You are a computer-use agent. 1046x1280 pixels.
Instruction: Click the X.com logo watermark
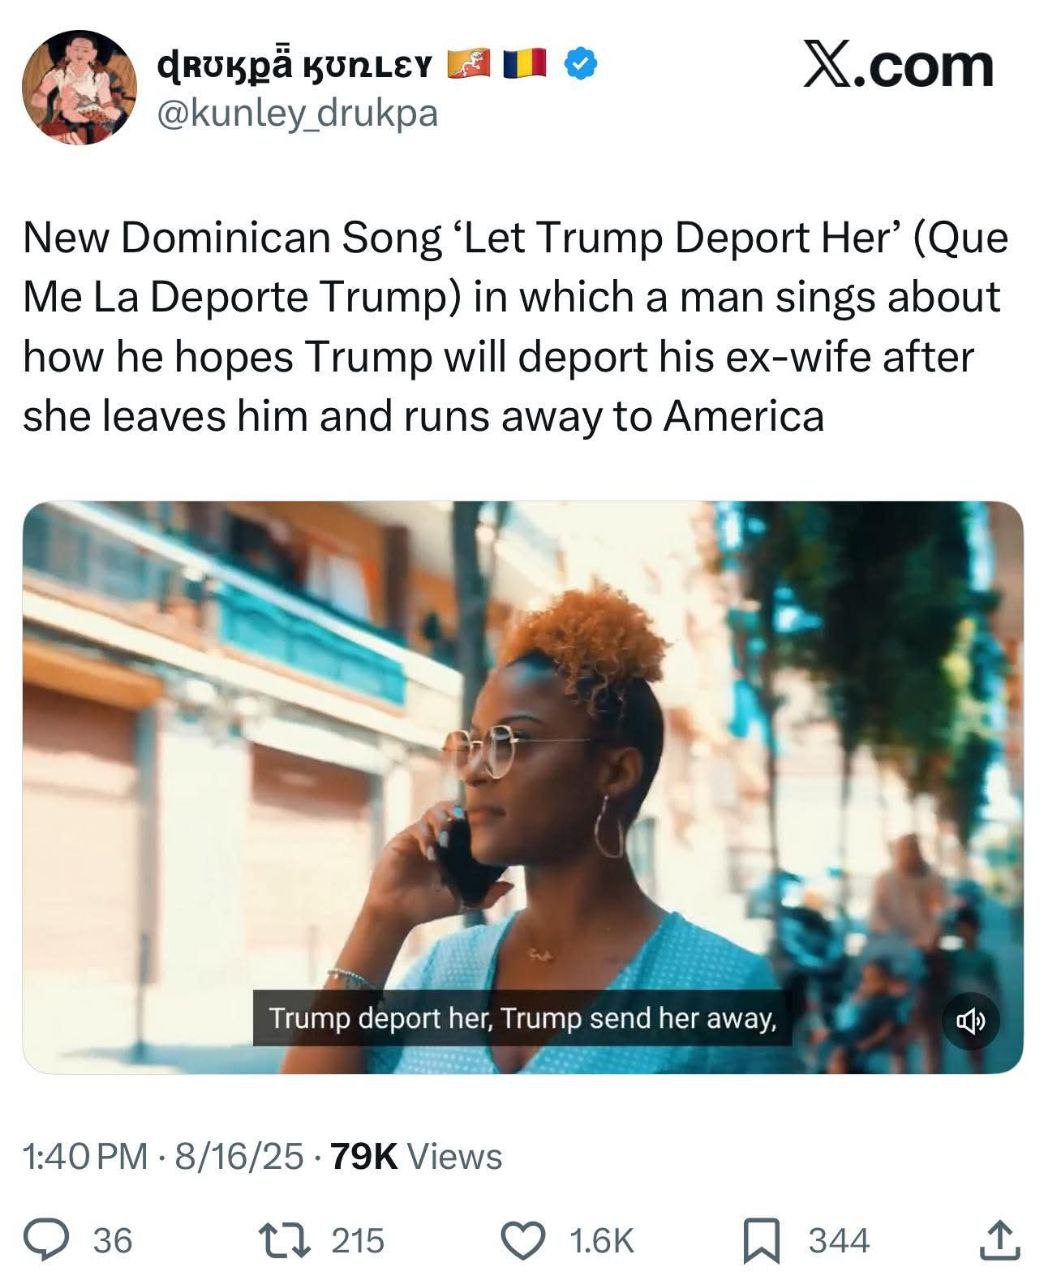[x=899, y=66]
